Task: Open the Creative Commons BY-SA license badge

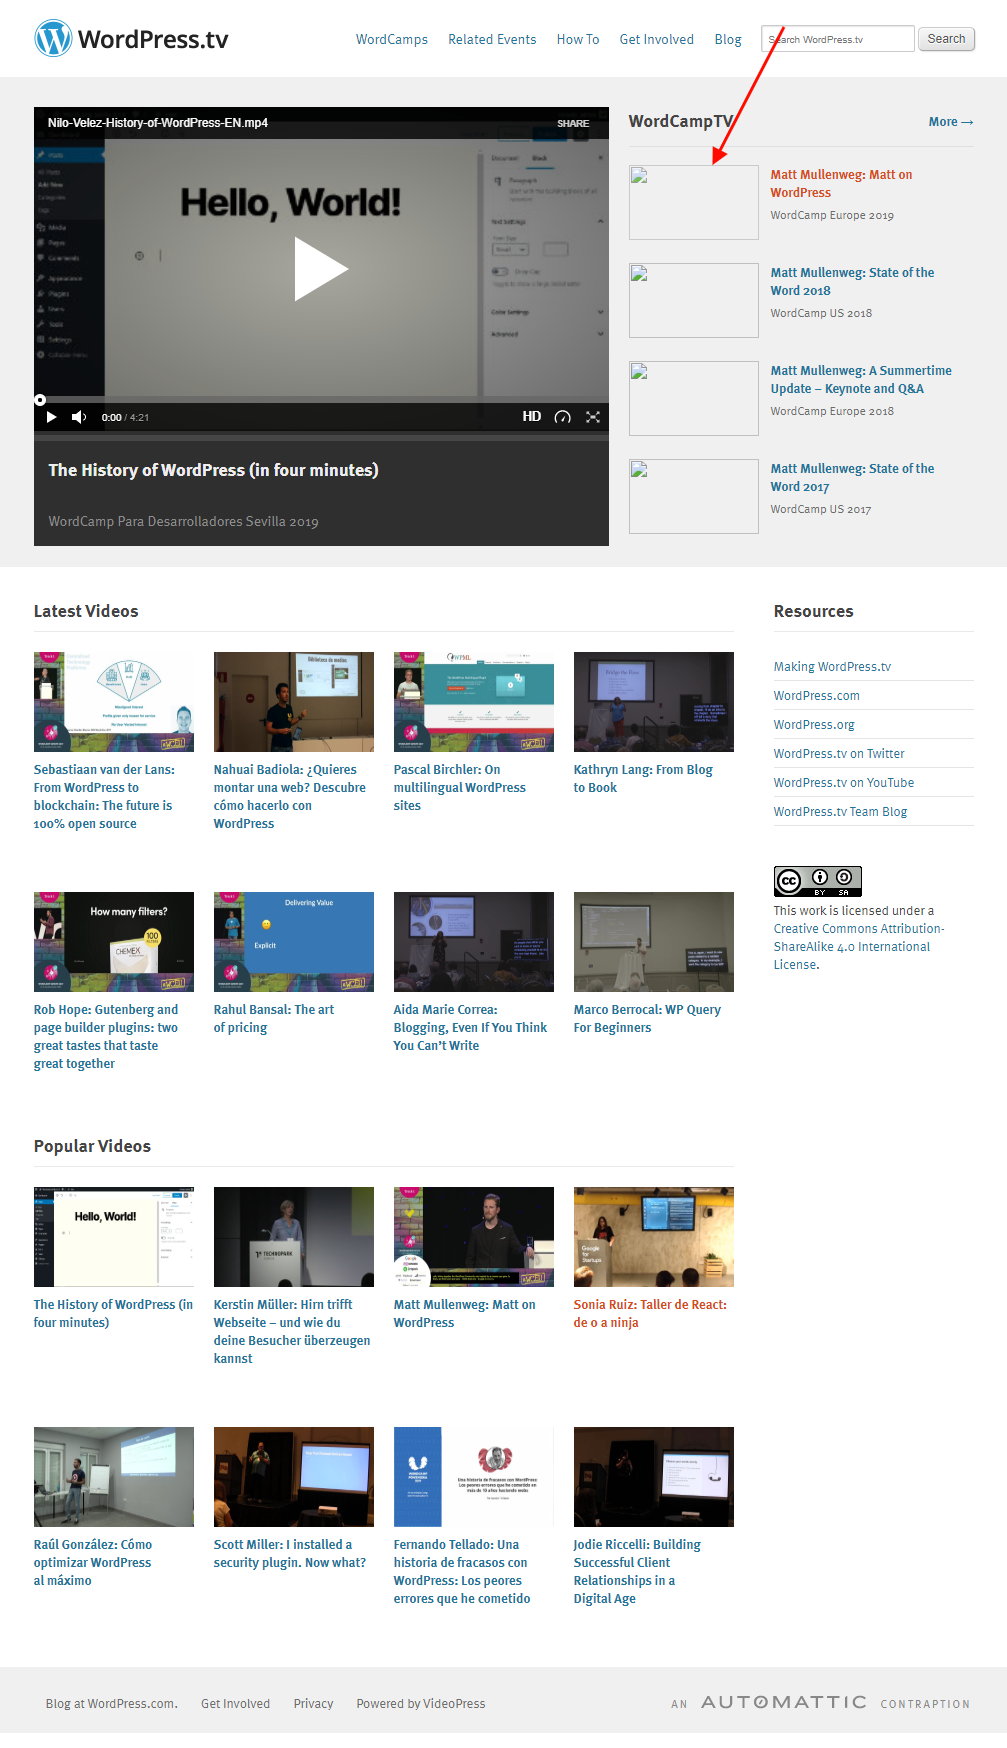Action: click(818, 881)
